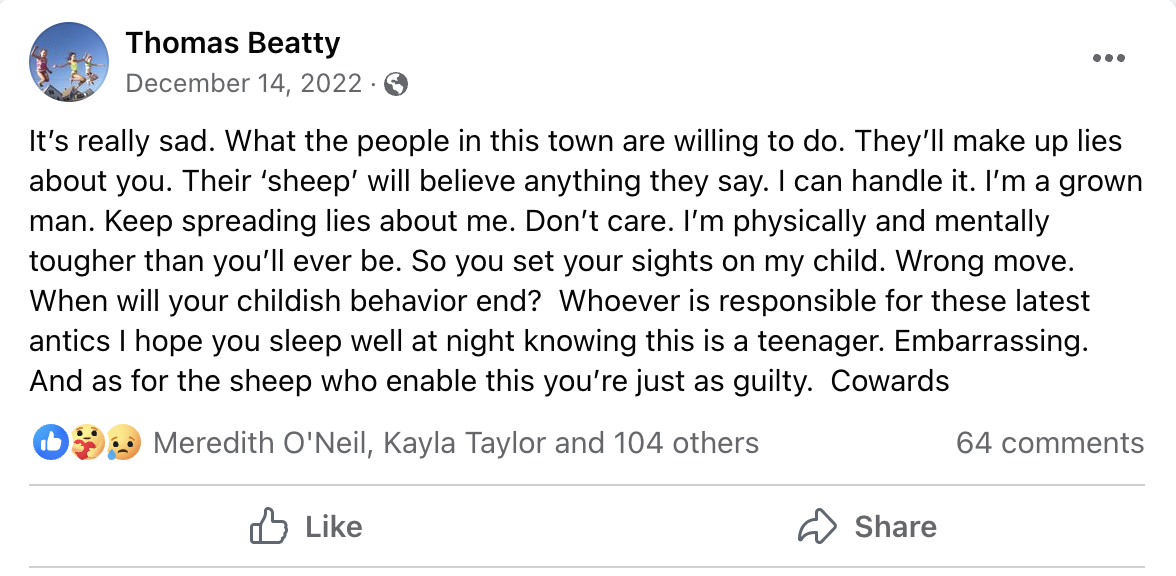Viewport: 1176px width, 576px height.
Task: Click the sad crying reaction emoji
Action: [x=124, y=442]
